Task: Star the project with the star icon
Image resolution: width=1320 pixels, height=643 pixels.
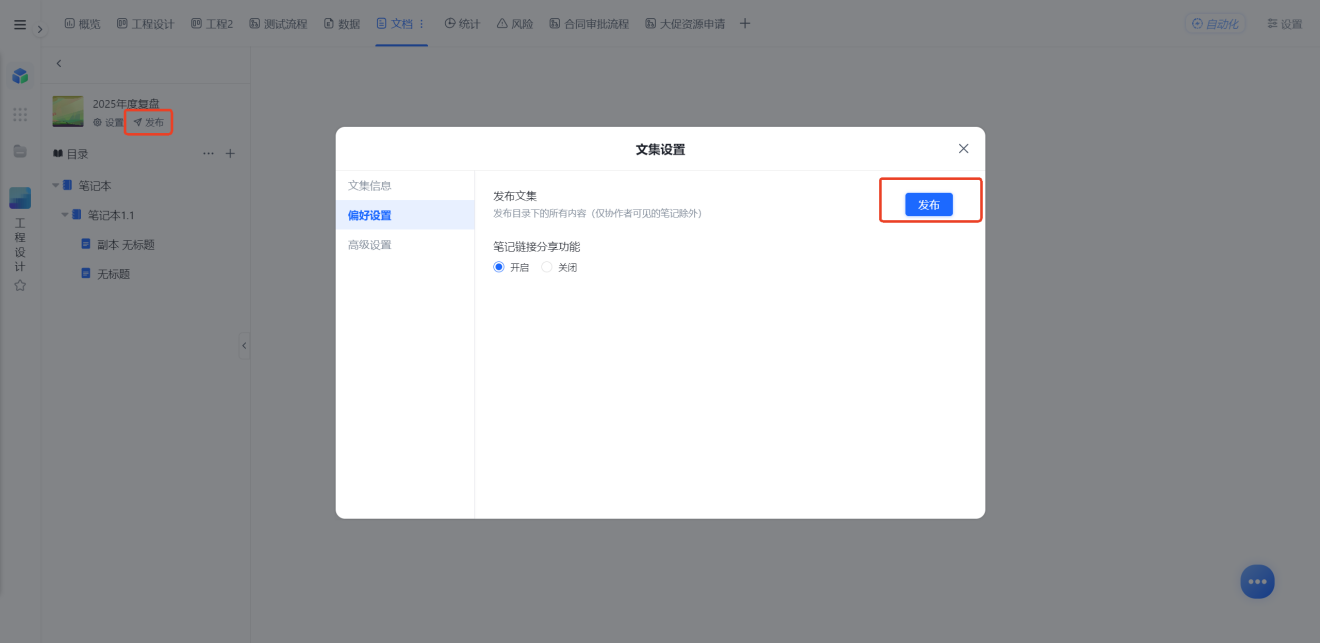Action: point(20,286)
